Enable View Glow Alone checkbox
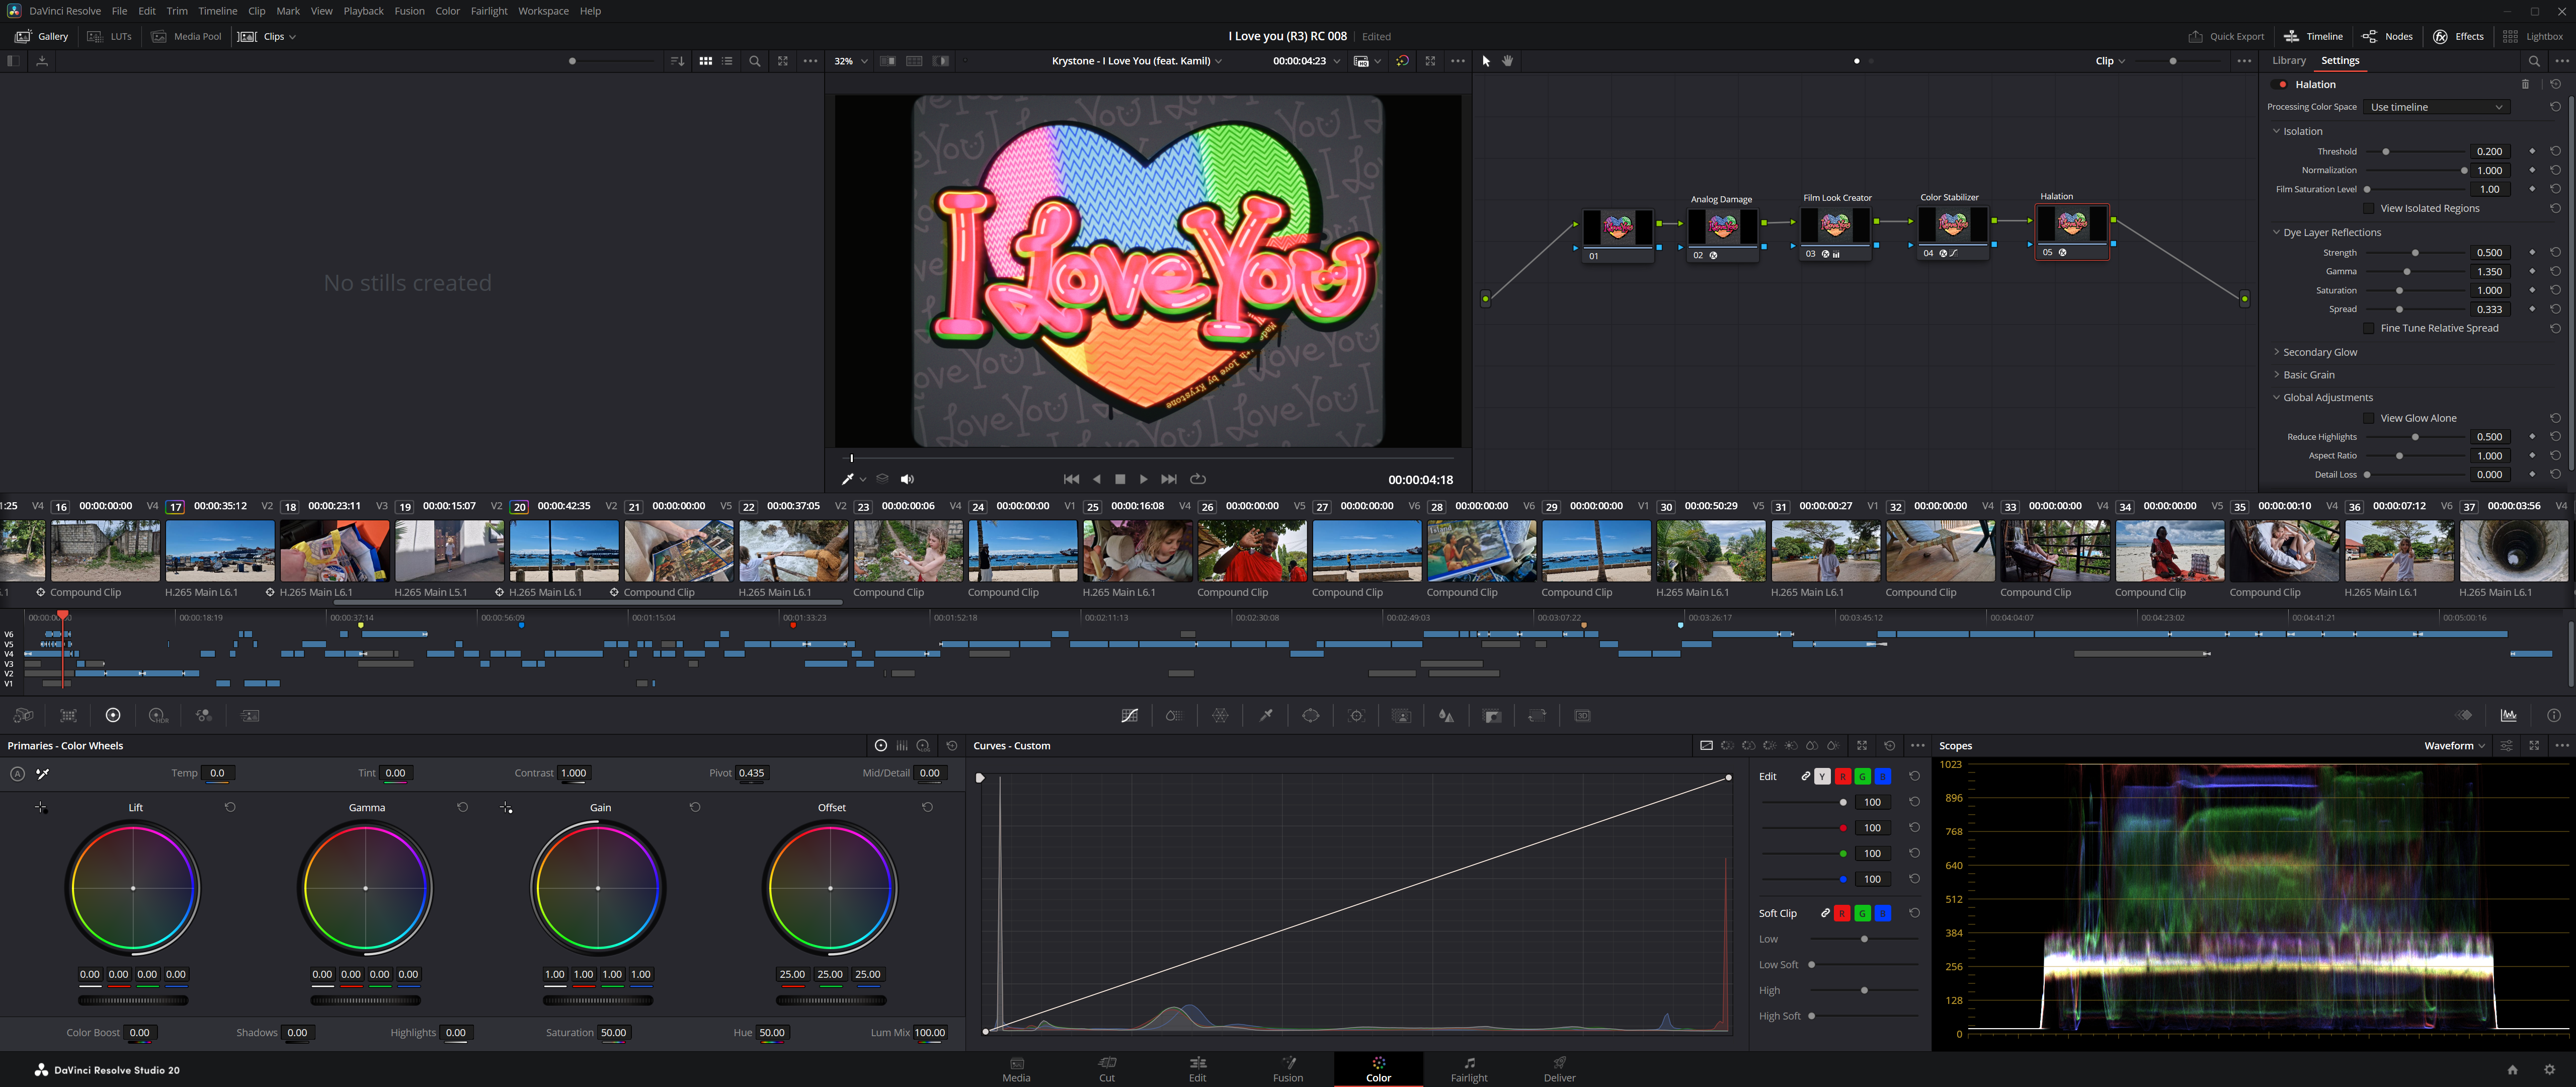Screen dimensions: 2576x1087 2368,418
